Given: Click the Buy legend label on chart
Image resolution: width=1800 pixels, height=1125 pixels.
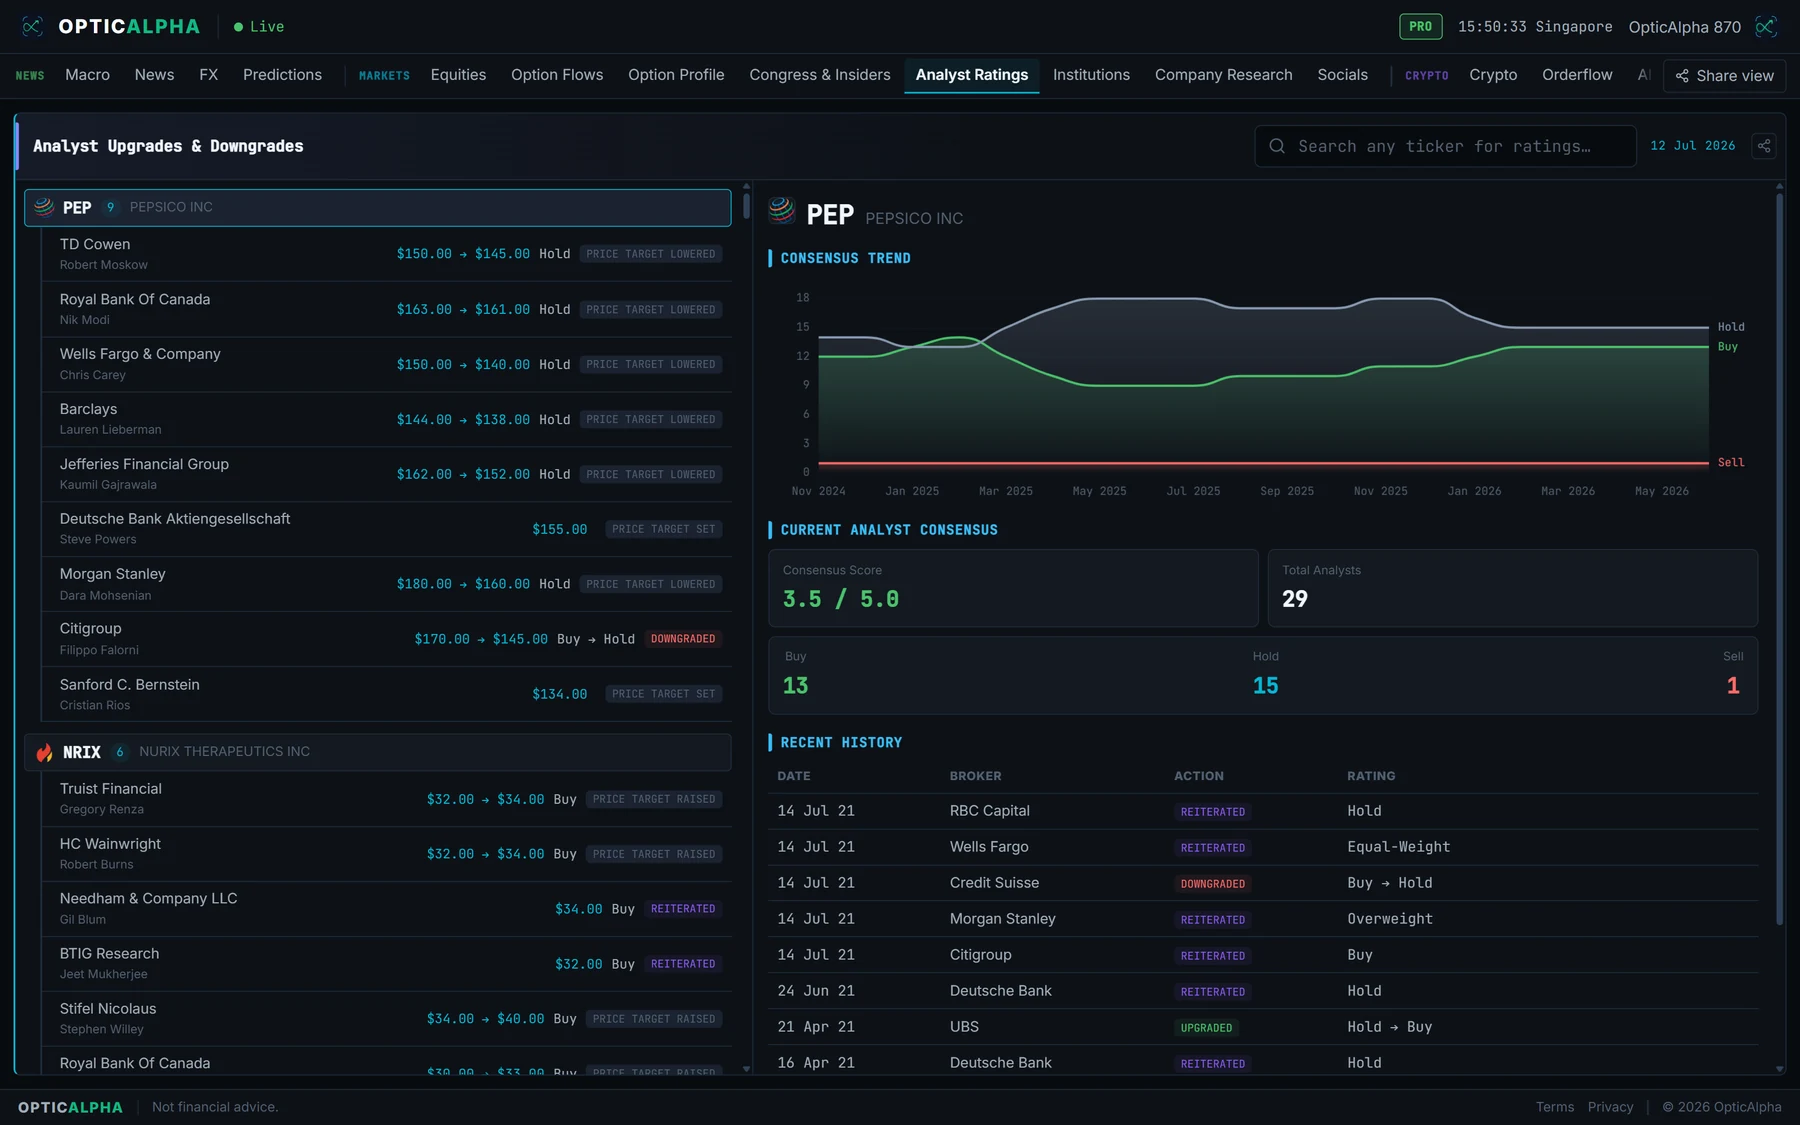Looking at the screenshot, I should coord(1728,347).
